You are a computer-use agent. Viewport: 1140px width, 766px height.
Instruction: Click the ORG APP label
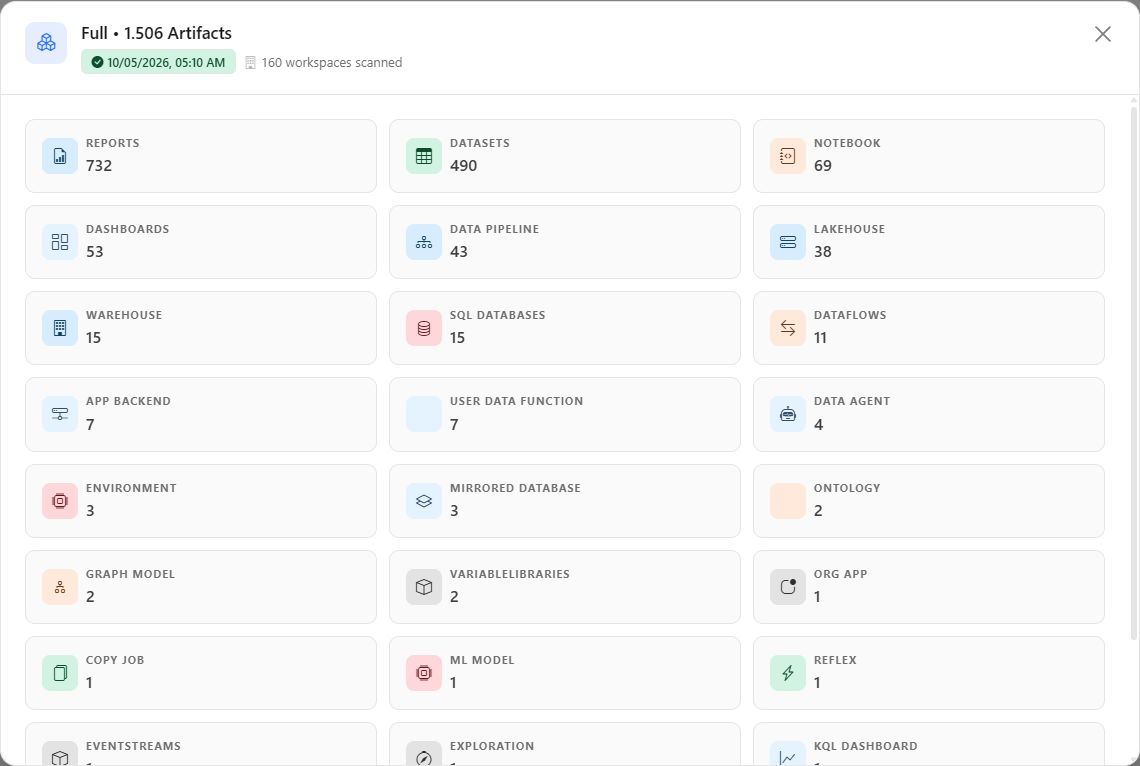click(840, 574)
